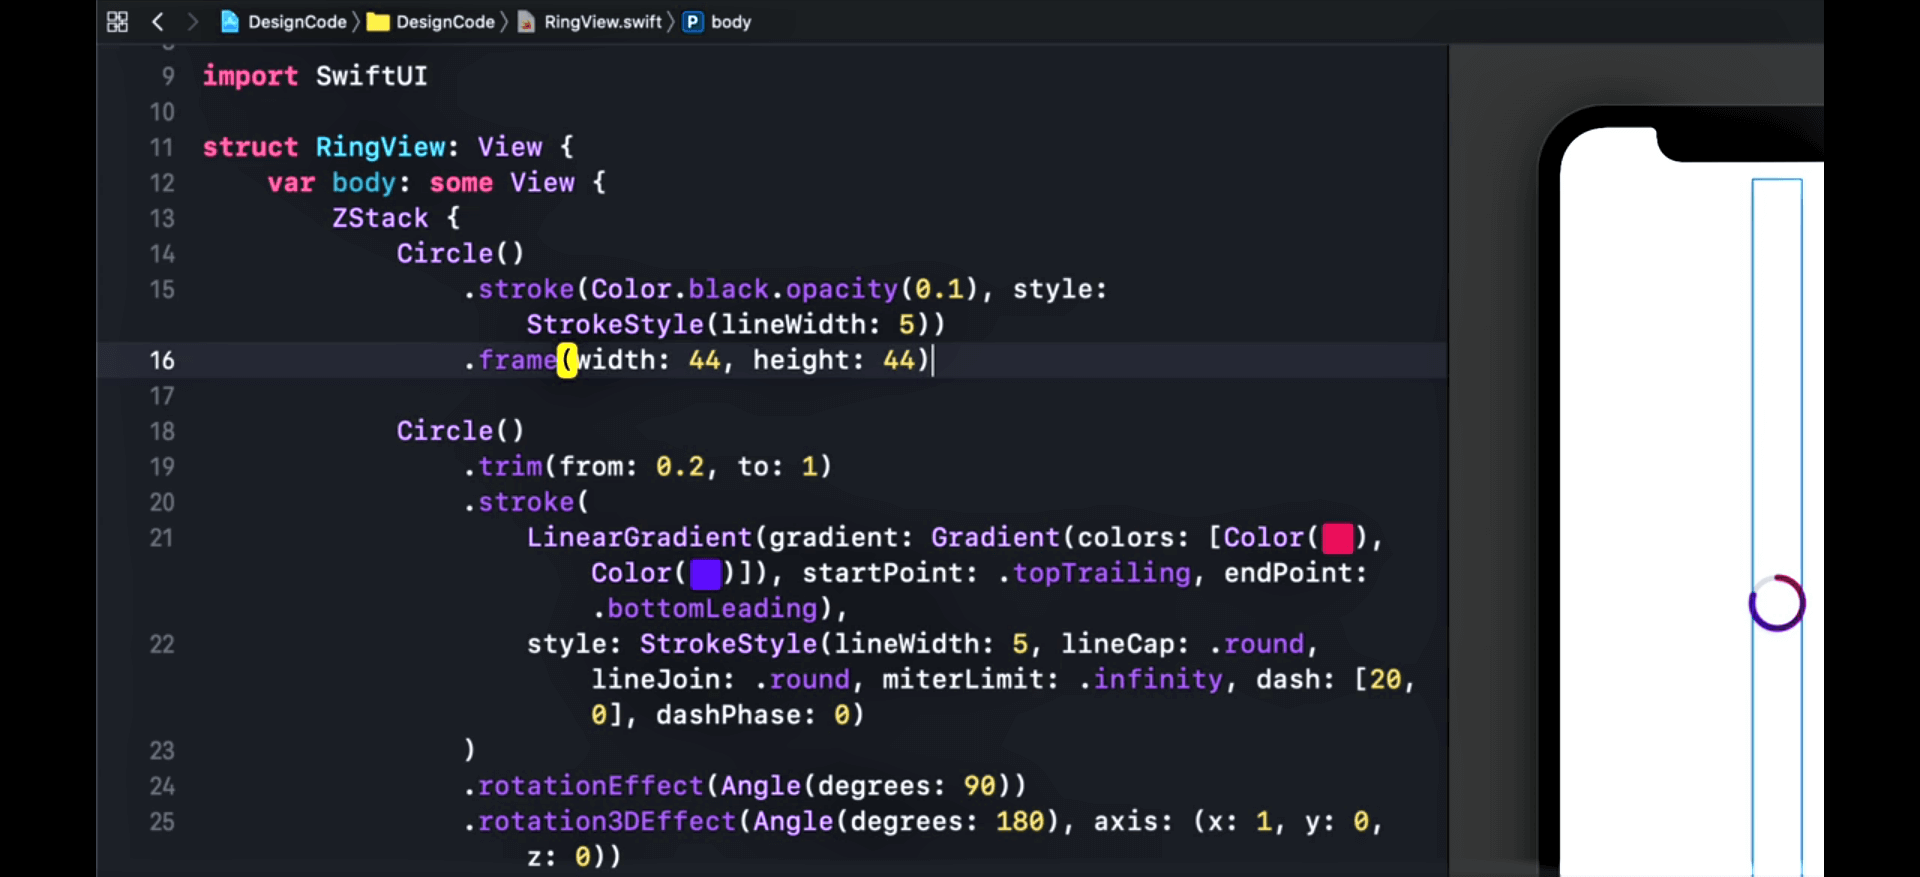Go back with the left chevron arrow
This screenshot has width=1920, height=877.
[158, 22]
